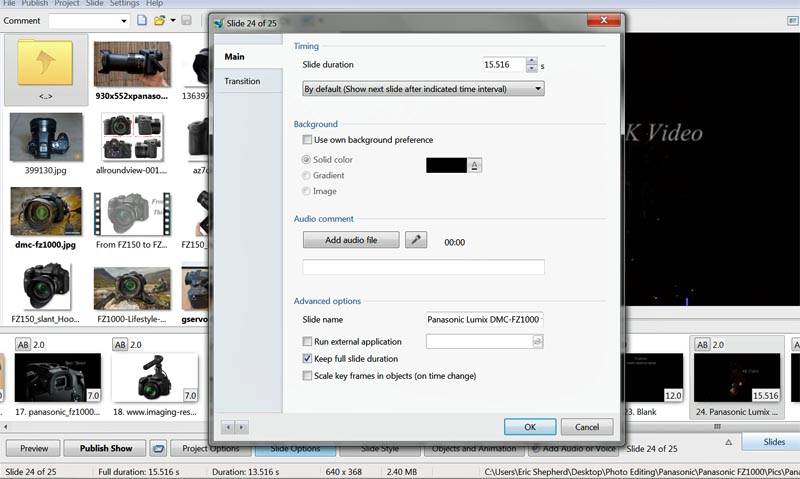Uncheck Keep full slide duration
This screenshot has height=479, width=800.
click(308, 358)
